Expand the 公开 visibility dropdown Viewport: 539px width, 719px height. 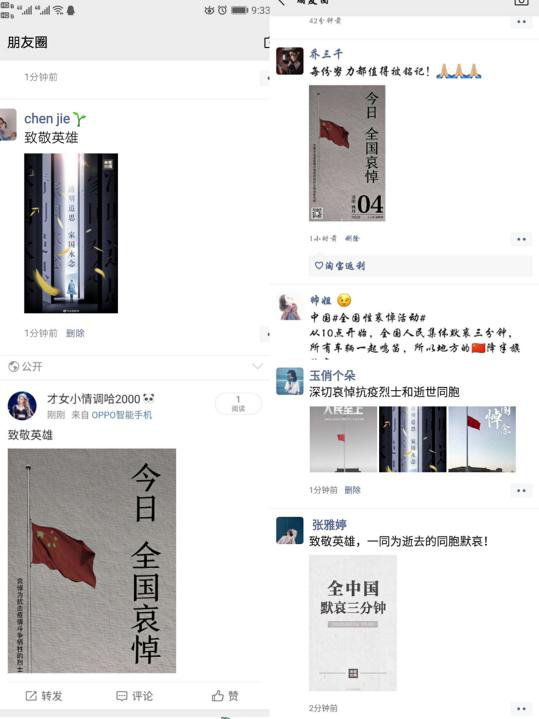click(258, 366)
